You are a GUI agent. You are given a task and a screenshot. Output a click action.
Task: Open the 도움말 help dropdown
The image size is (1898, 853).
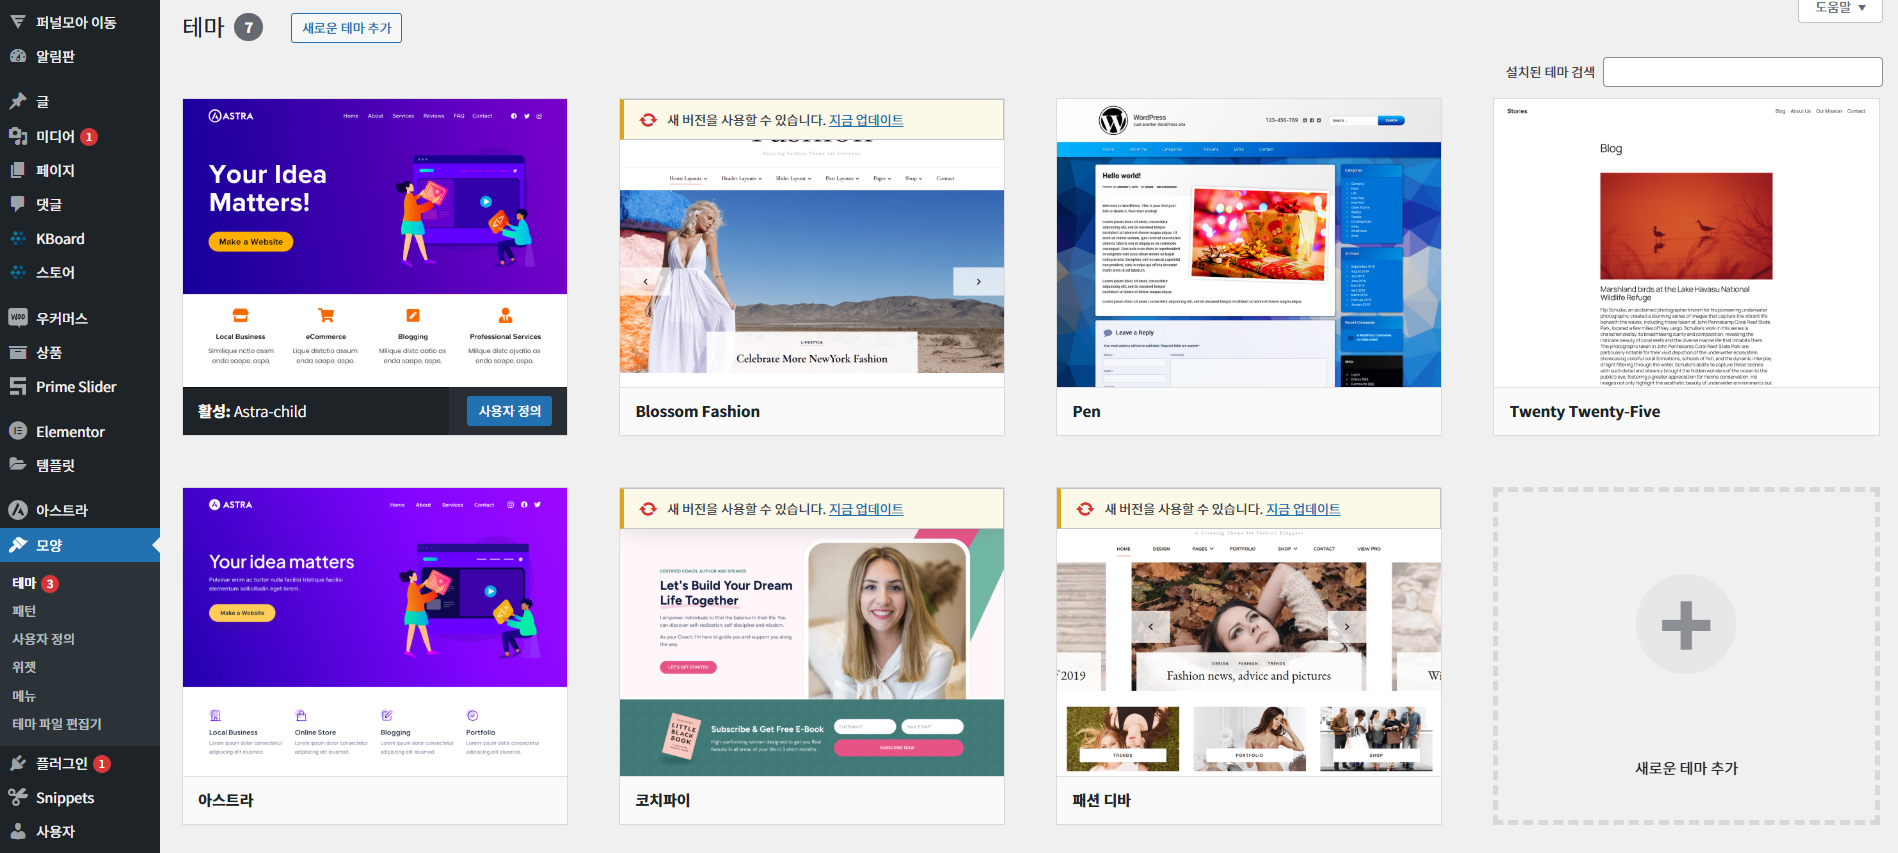click(x=1841, y=8)
